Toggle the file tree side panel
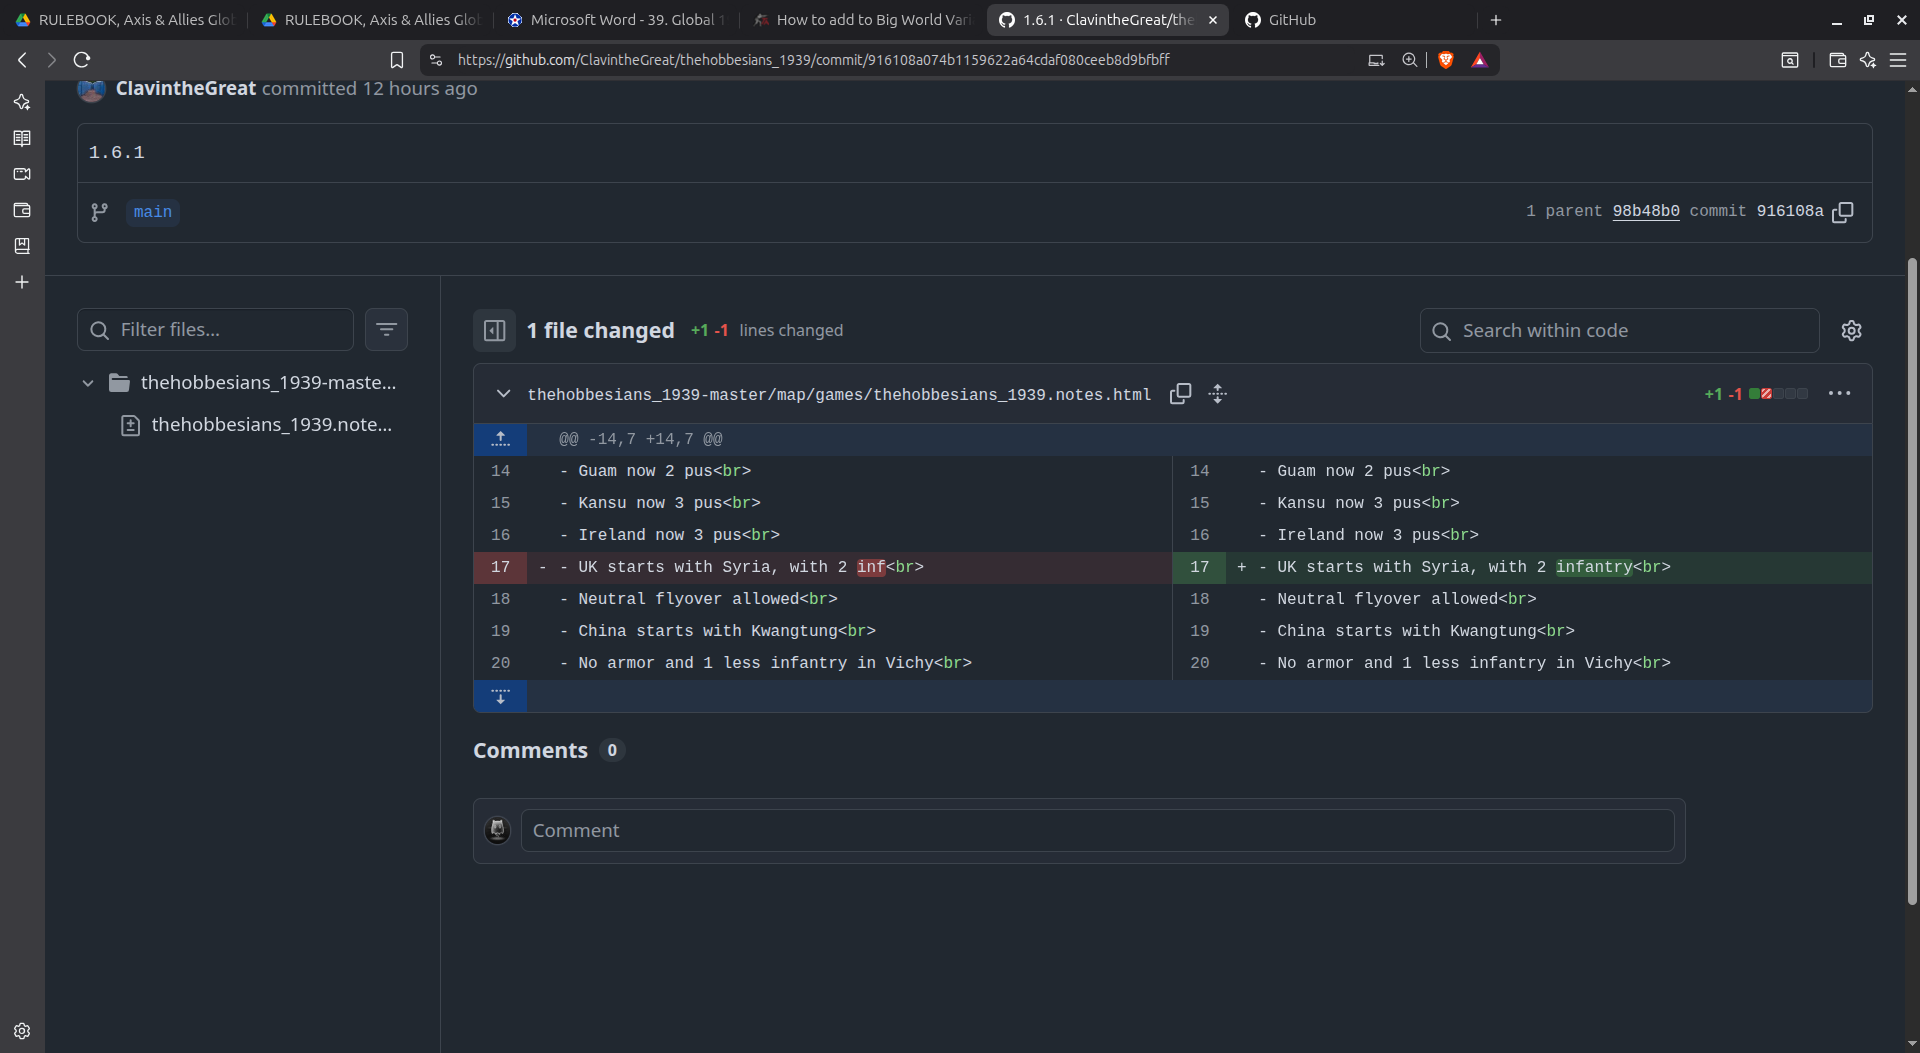 [495, 331]
